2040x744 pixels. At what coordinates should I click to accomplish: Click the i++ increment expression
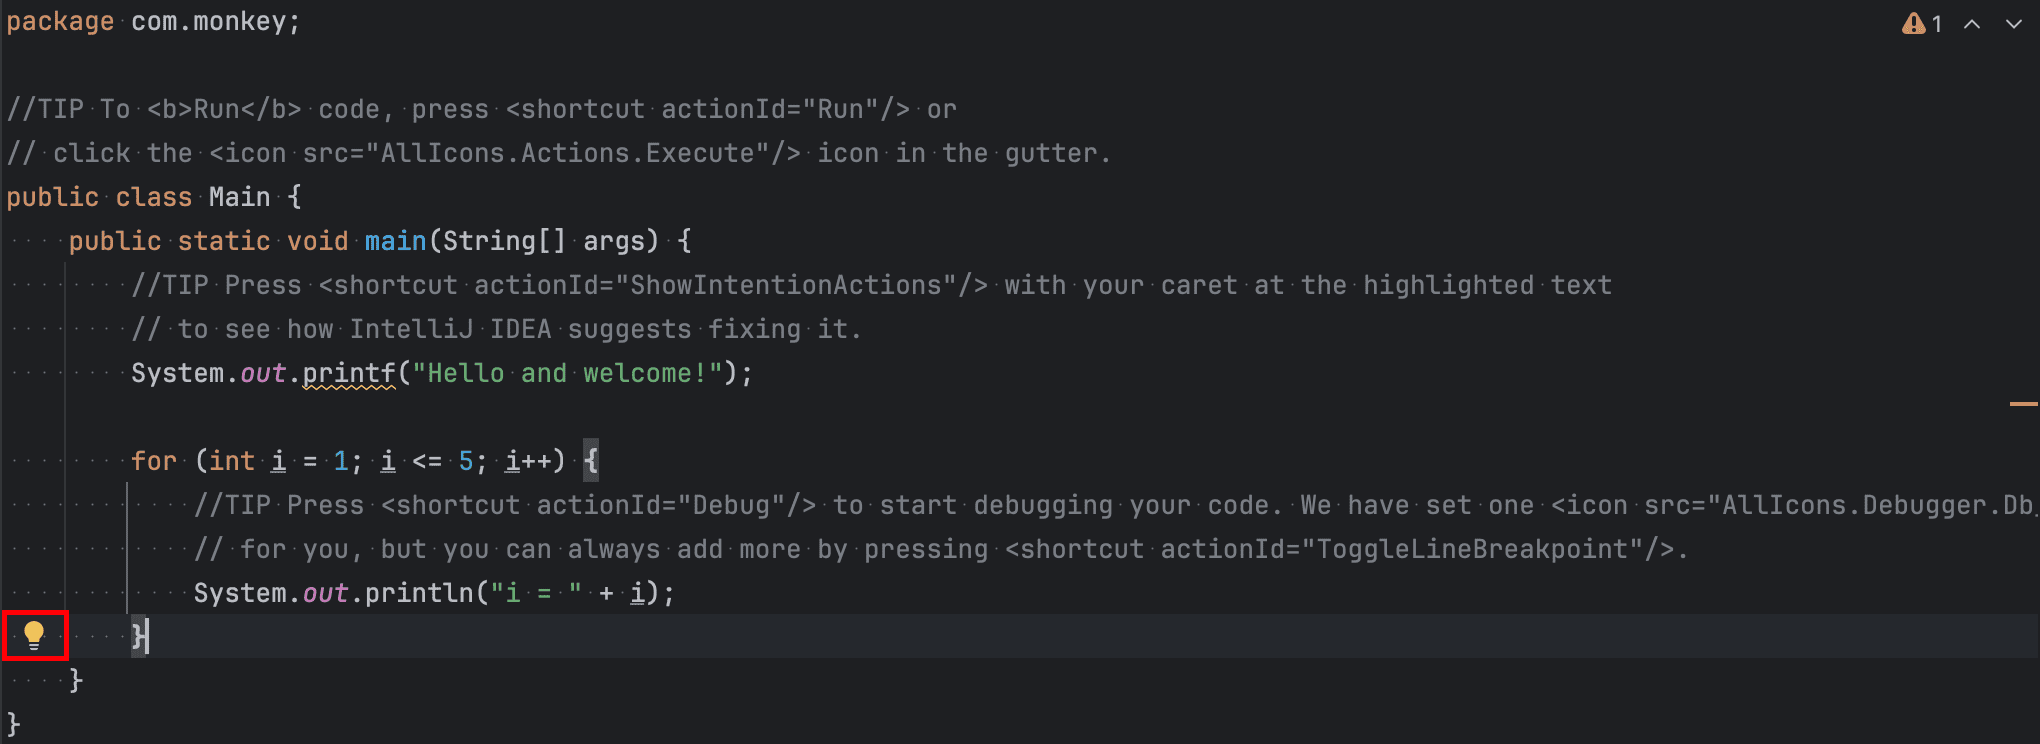(x=528, y=461)
